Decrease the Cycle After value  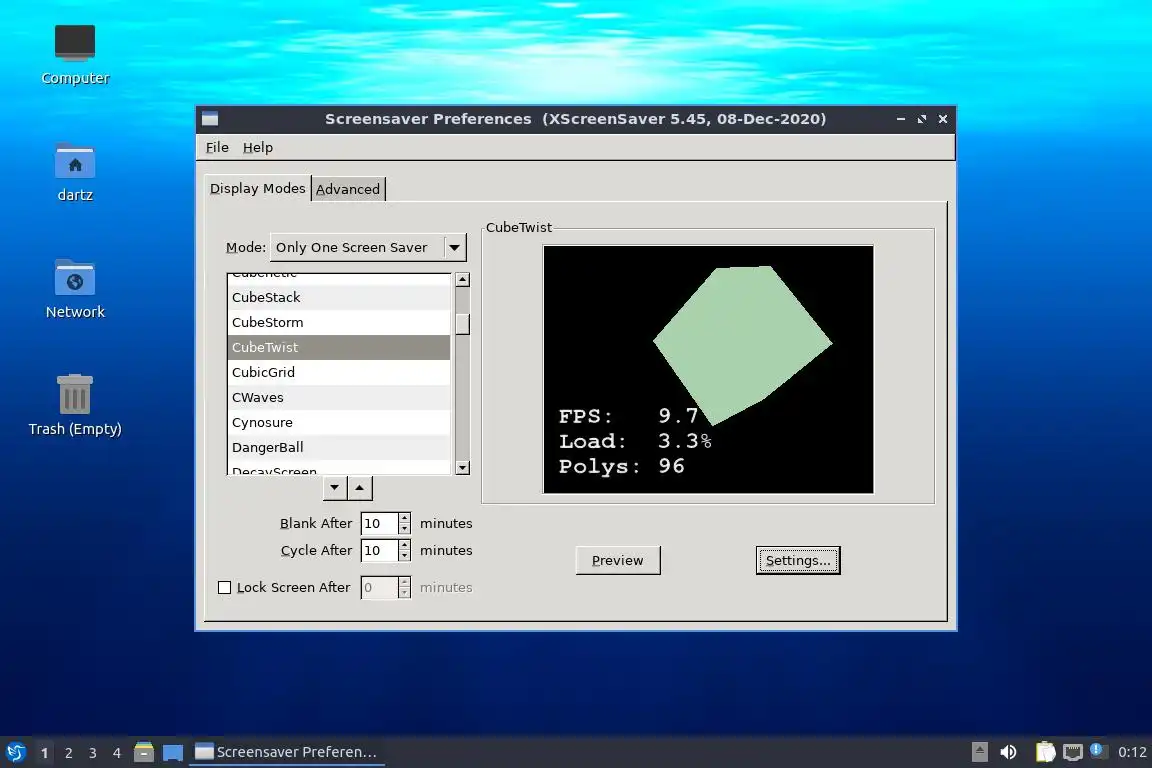pyautogui.click(x=404, y=556)
